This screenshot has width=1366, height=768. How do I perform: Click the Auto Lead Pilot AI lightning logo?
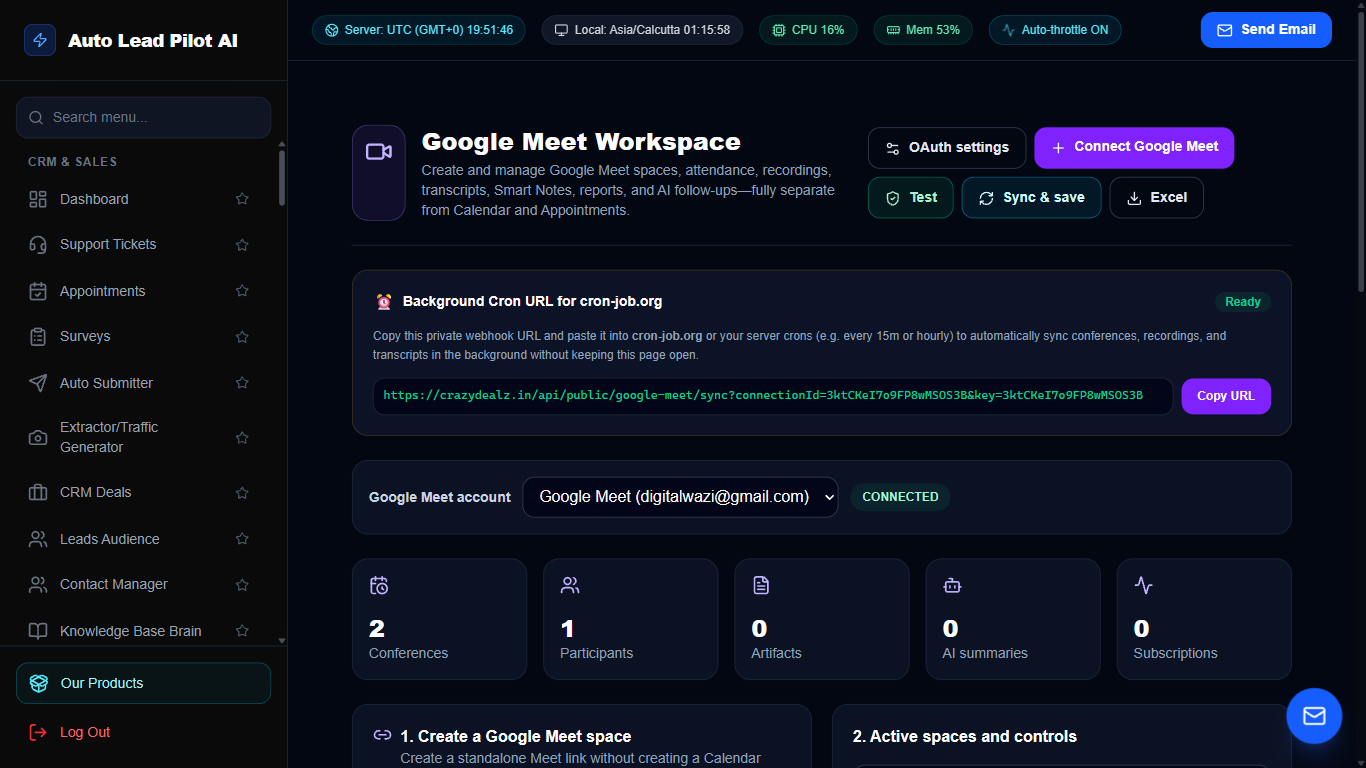pos(40,40)
